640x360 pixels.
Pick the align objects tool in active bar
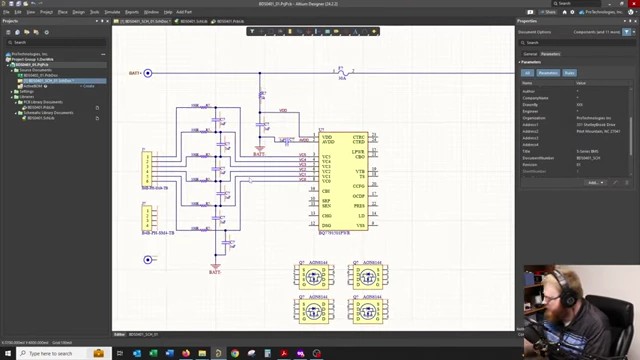[x=280, y=31]
